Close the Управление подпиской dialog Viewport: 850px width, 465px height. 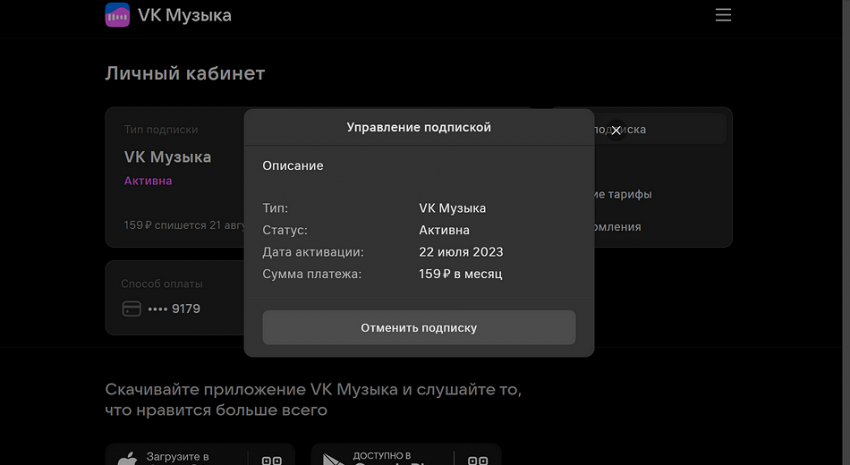616,130
